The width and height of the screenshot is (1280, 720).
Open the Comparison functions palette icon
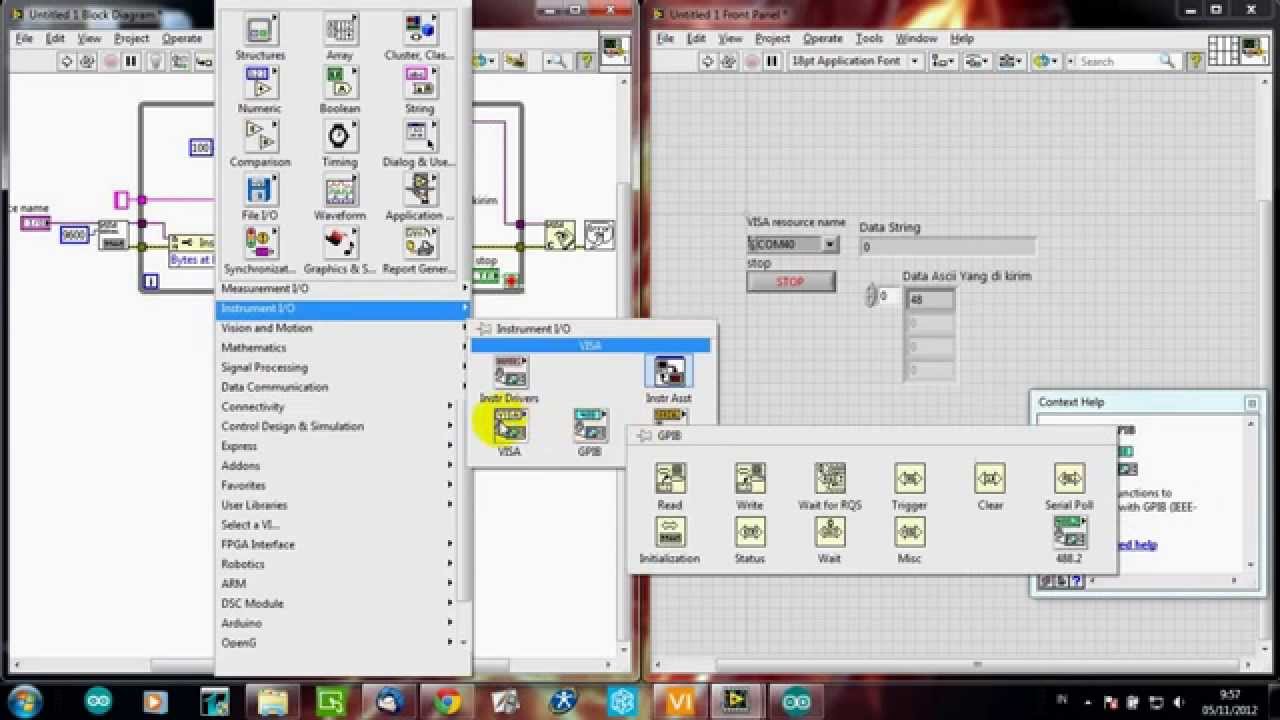click(x=260, y=135)
